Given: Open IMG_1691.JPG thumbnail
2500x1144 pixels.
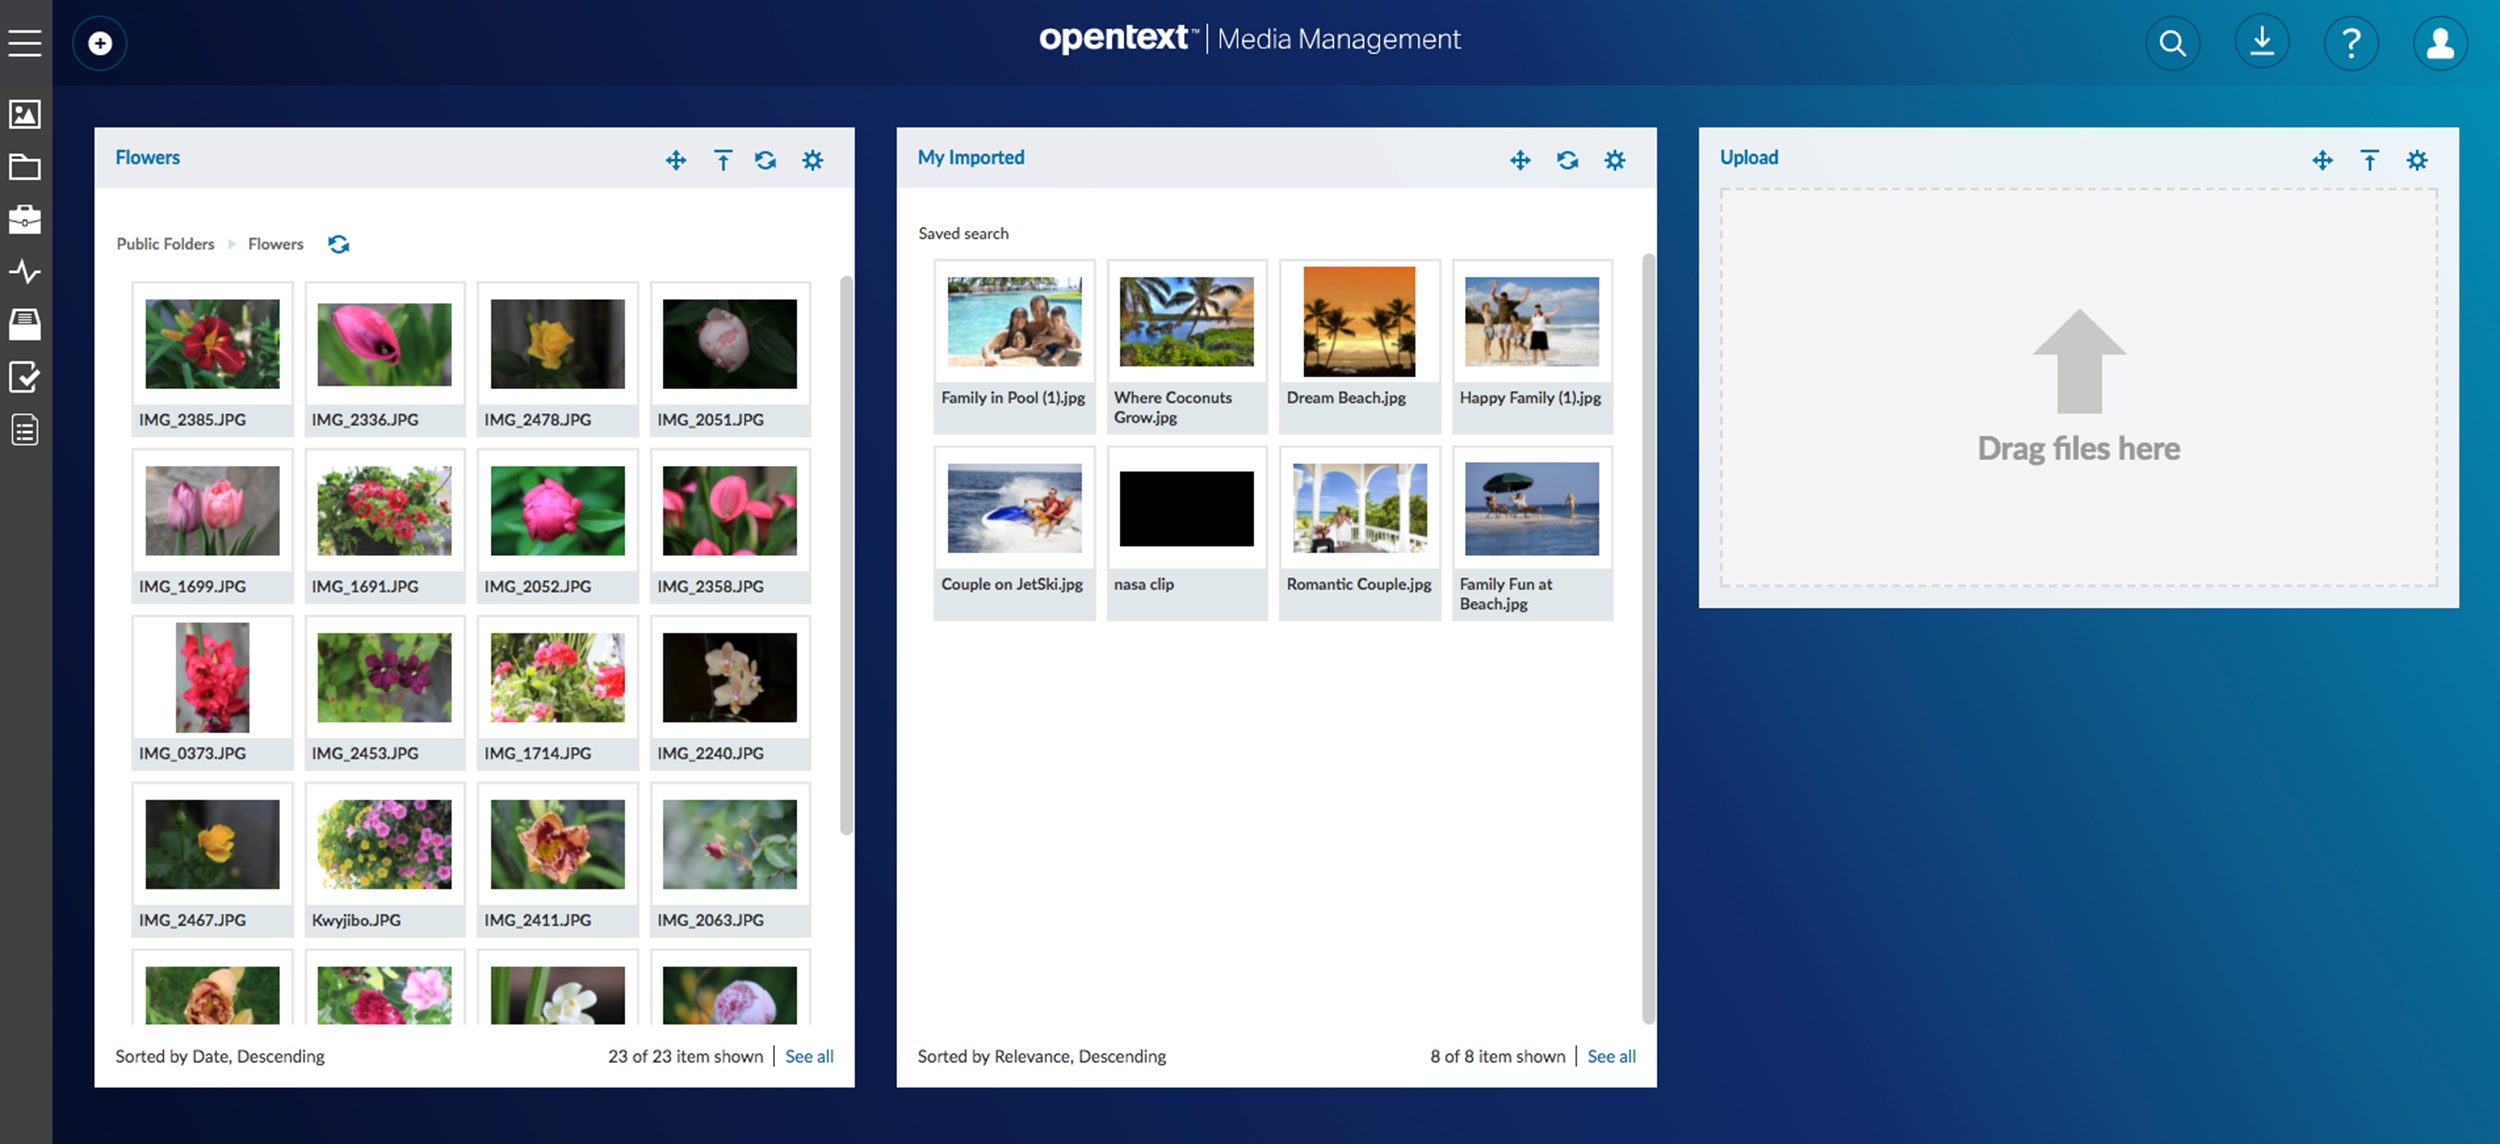Looking at the screenshot, I should pos(385,510).
